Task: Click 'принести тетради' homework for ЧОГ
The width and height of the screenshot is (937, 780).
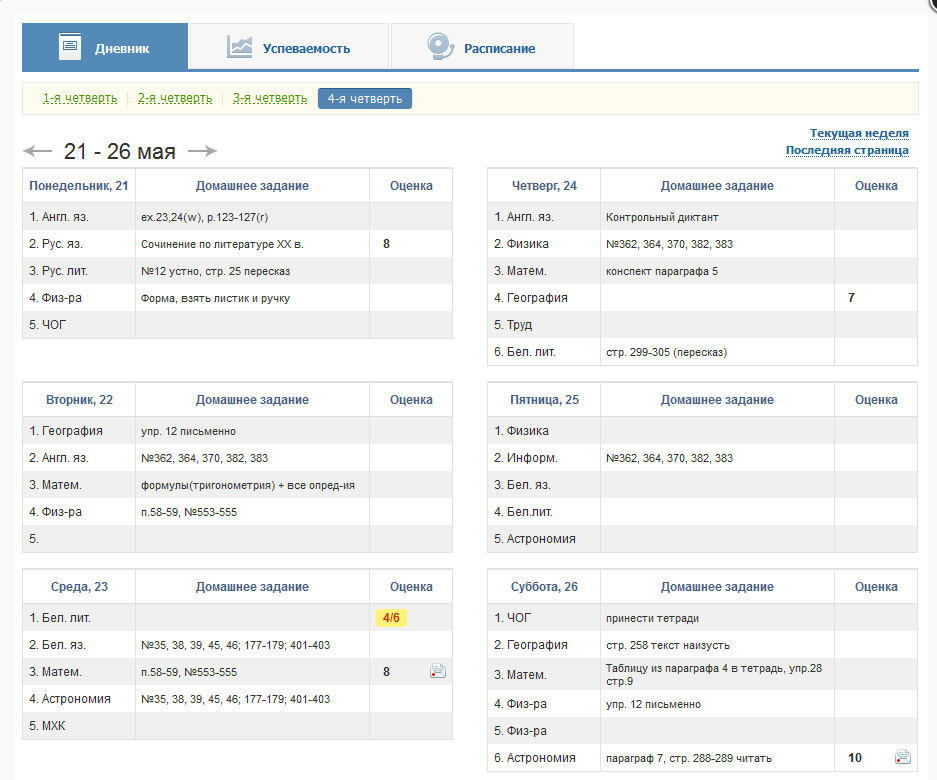Action: (652, 618)
